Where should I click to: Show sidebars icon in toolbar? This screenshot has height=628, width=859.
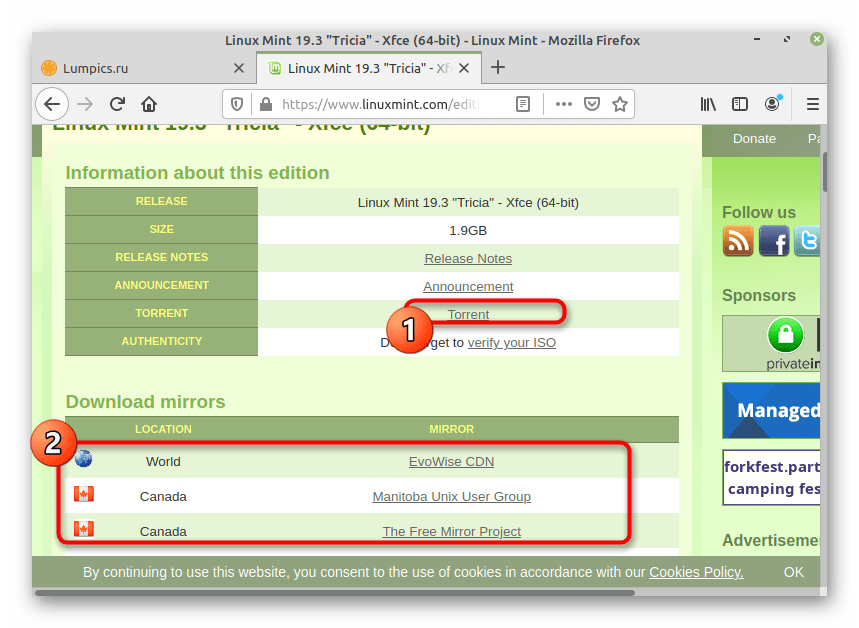coord(740,104)
